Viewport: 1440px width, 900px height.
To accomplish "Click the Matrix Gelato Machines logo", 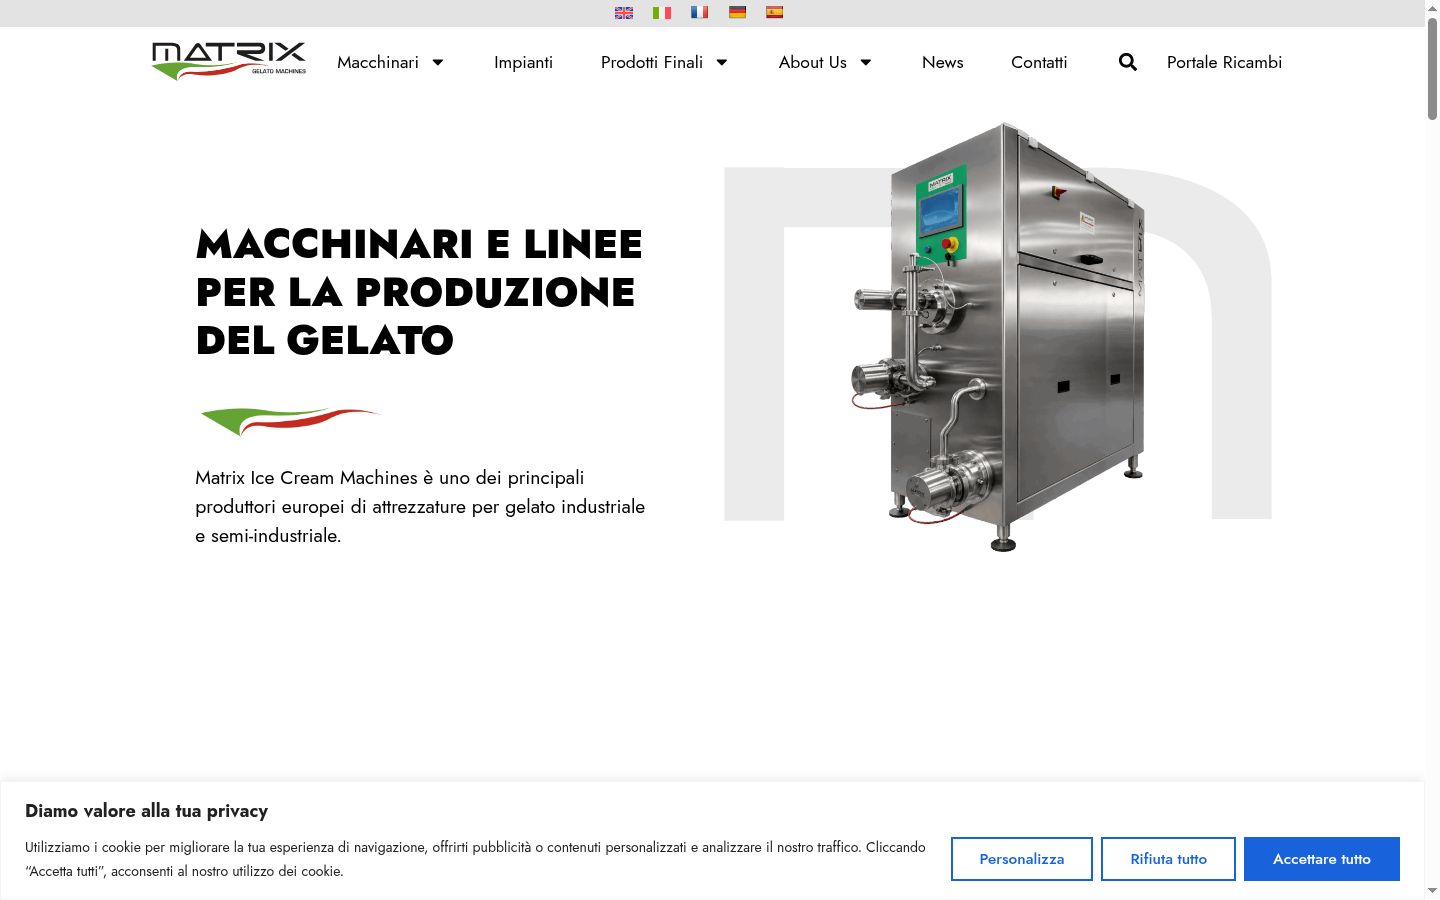I will [229, 61].
